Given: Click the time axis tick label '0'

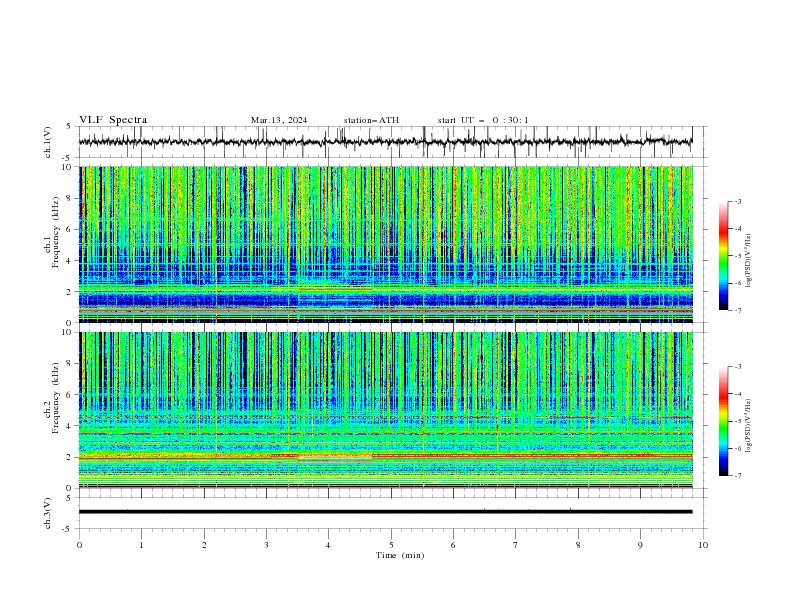Looking at the screenshot, I should point(79,545).
